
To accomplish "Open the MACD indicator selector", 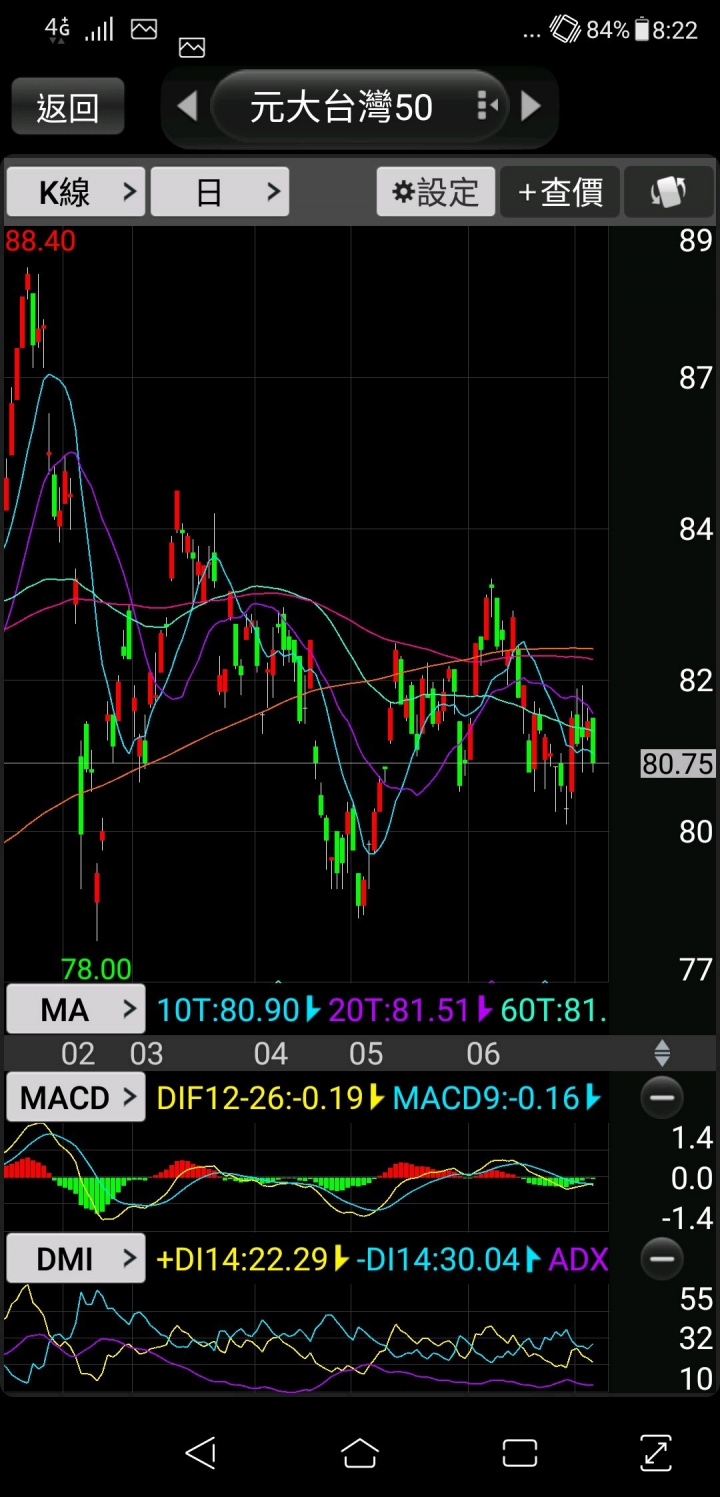I will click(x=76, y=1098).
